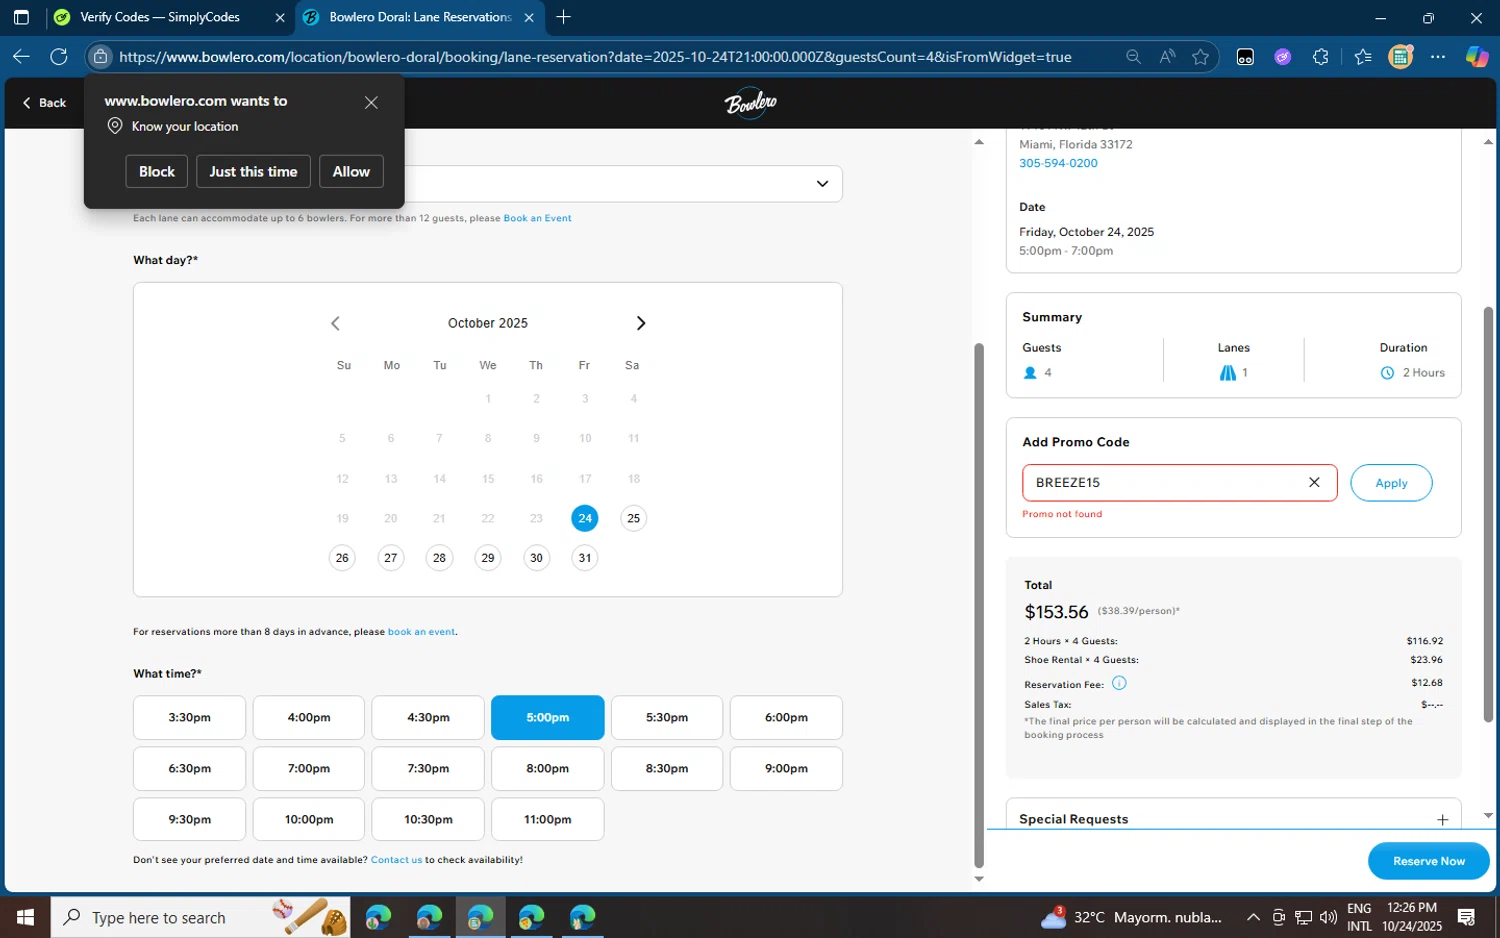Open the notification center icon

1467,917
